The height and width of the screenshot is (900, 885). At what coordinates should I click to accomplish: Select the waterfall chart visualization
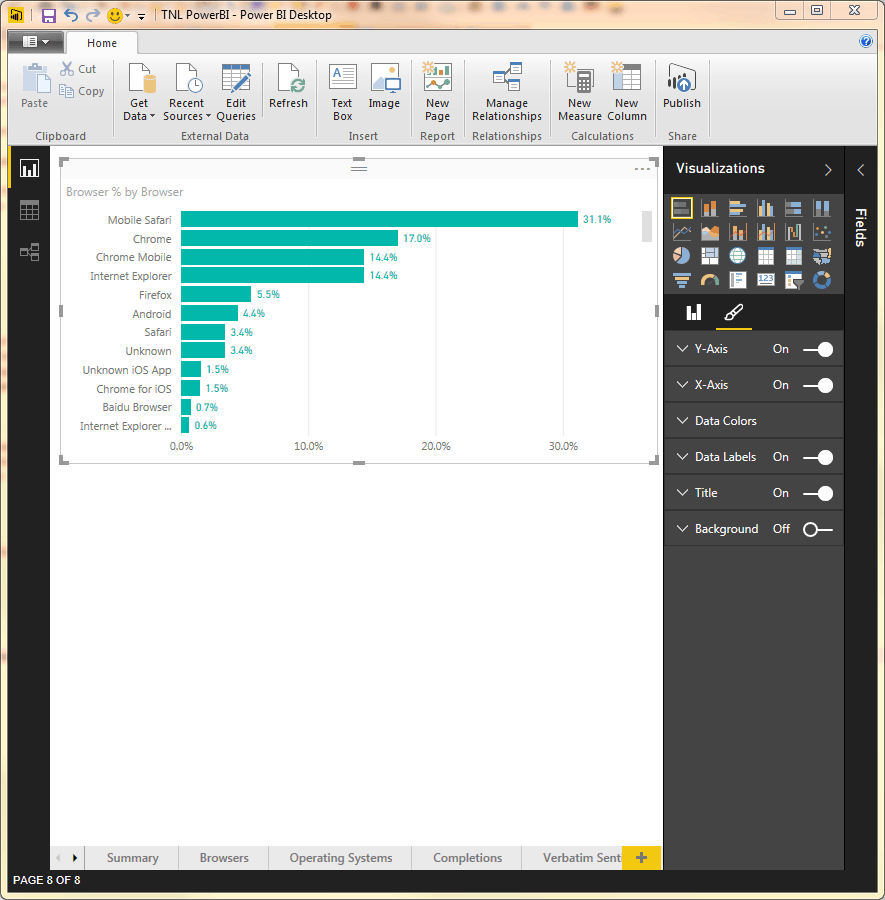click(794, 232)
